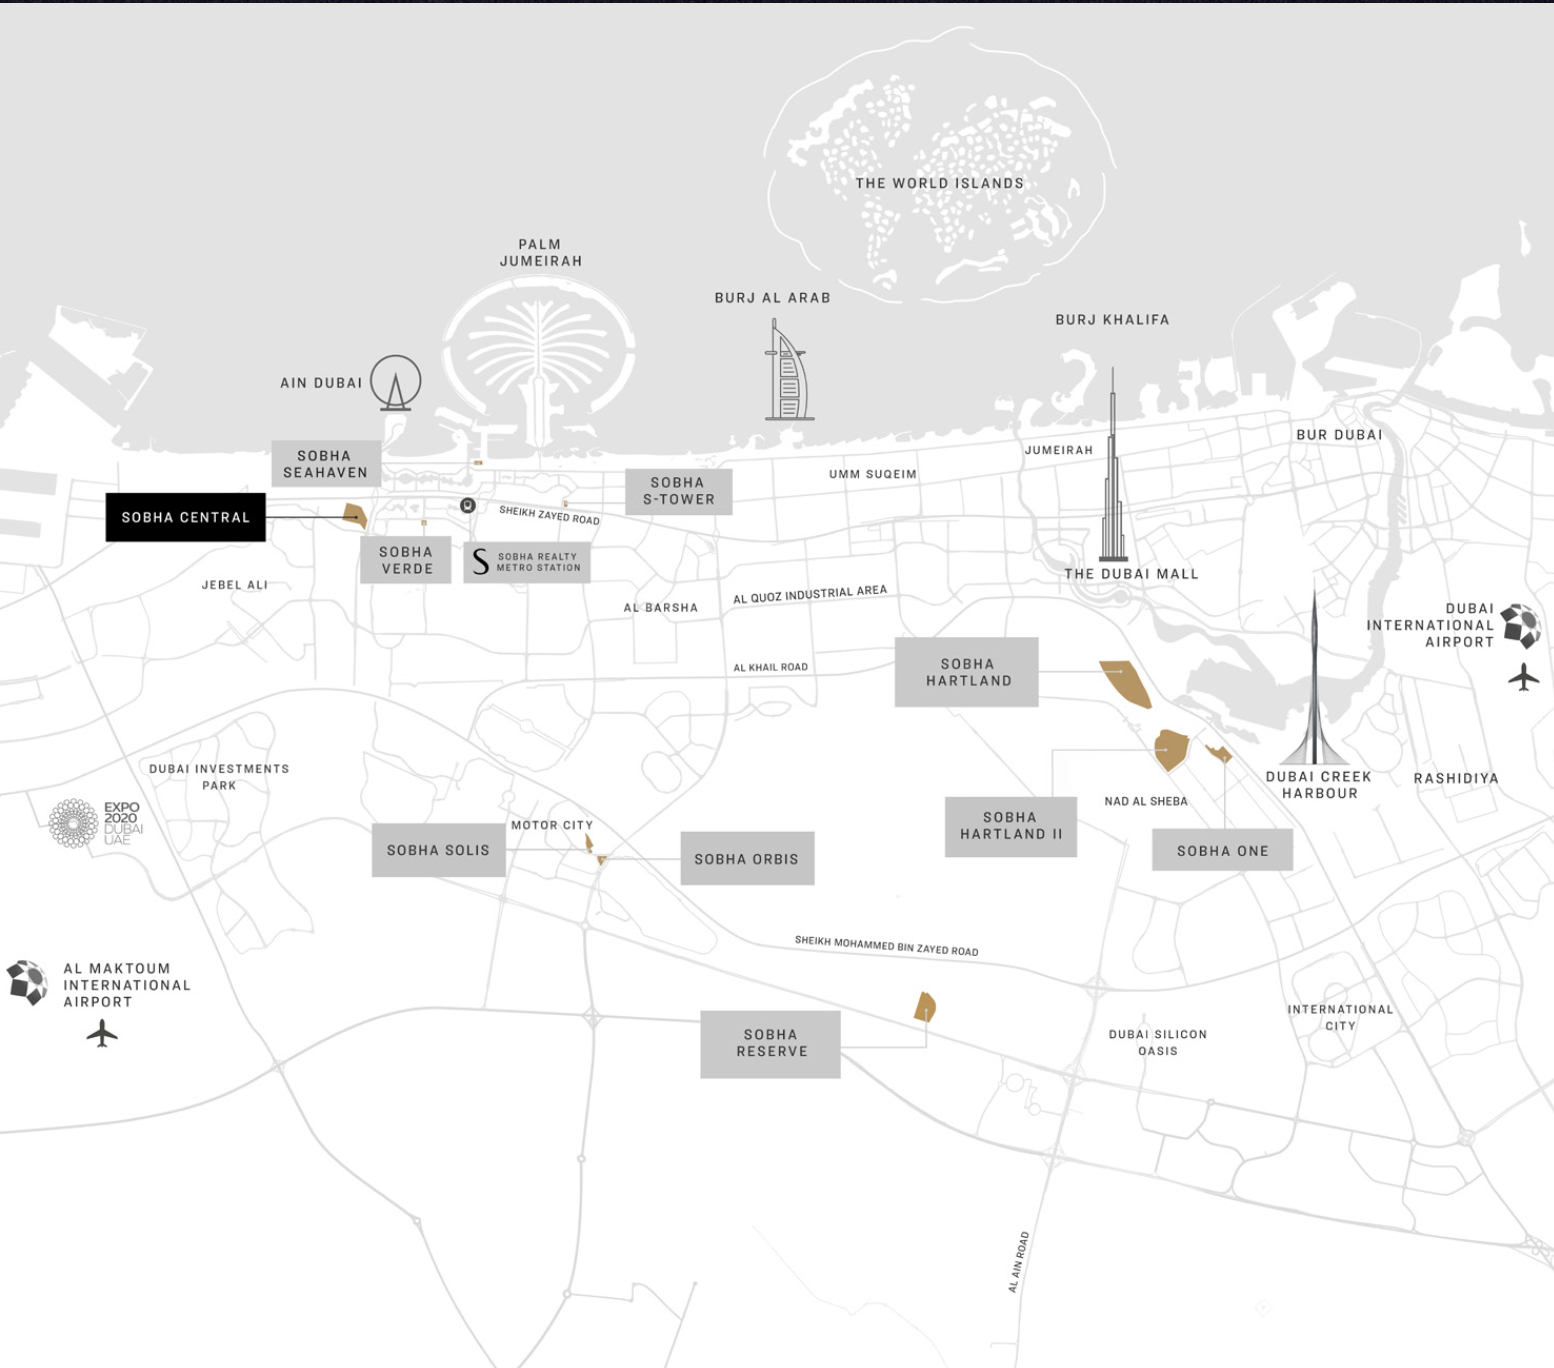Click the Nad Al Sheba label
Screen dimensions: 1554x1368
(1146, 801)
